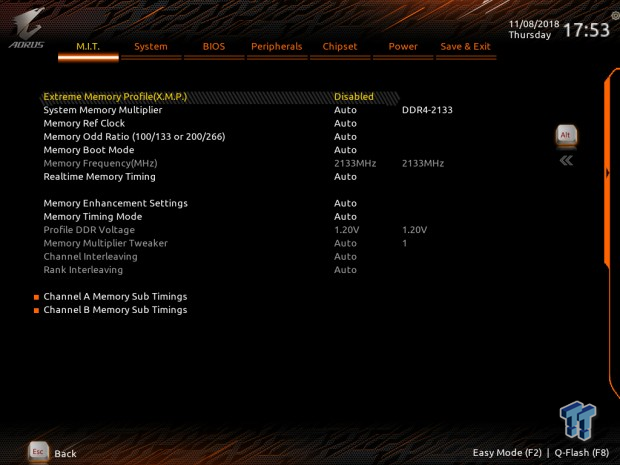The height and width of the screenshot is (465, 620).
Task: Open Memory Odd Ratio Auto value
Action: pos(345,137)
